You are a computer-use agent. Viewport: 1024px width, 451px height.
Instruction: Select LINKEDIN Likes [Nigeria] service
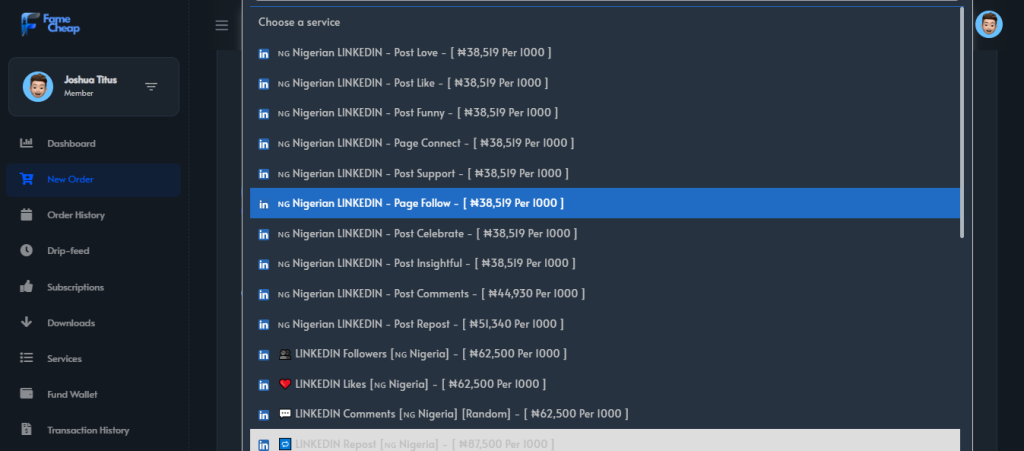pyautogui.click(x=605, y=384)
